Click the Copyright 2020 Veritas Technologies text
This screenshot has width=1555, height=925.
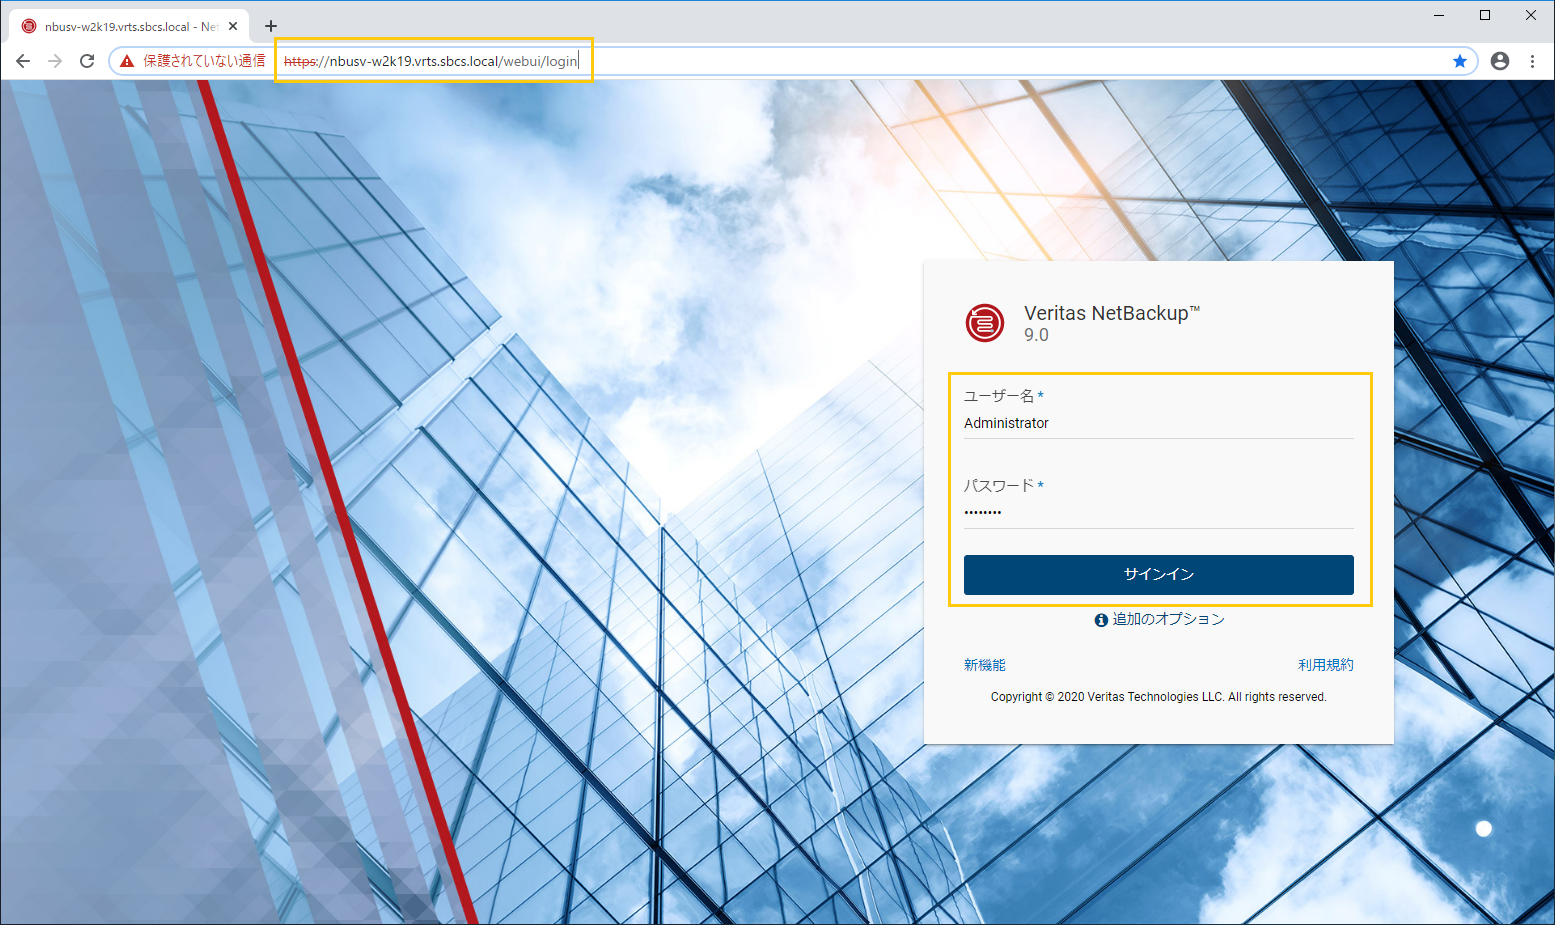click(1158, 697)
